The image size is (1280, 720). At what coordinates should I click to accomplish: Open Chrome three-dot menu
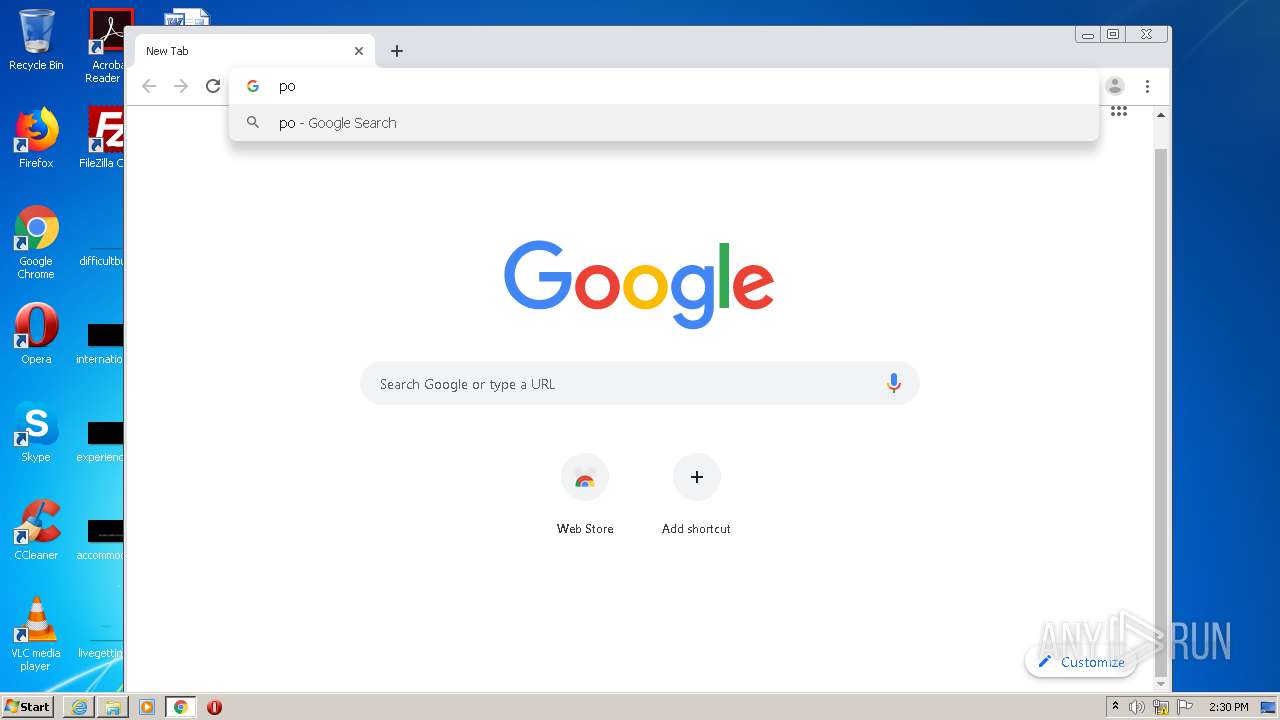(1148, 86)
